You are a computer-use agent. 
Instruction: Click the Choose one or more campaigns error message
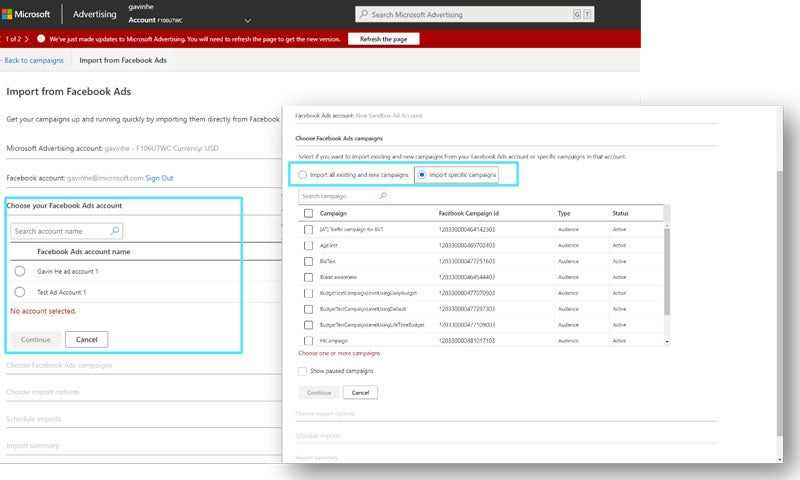tap(339, 353)
